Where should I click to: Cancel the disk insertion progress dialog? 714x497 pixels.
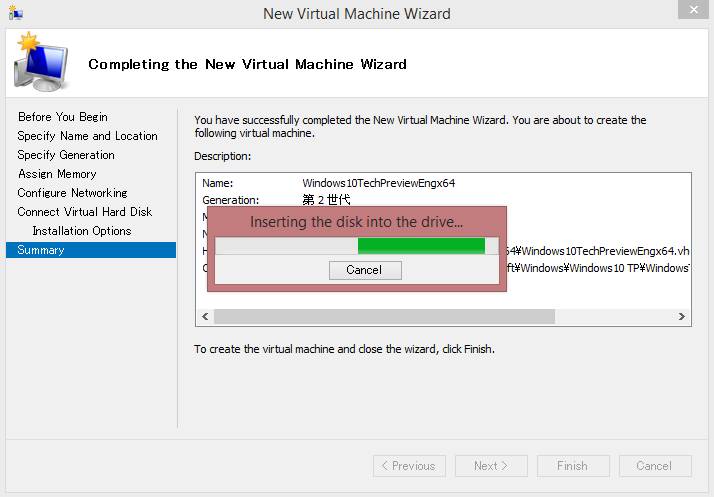[x=365, y=270]
